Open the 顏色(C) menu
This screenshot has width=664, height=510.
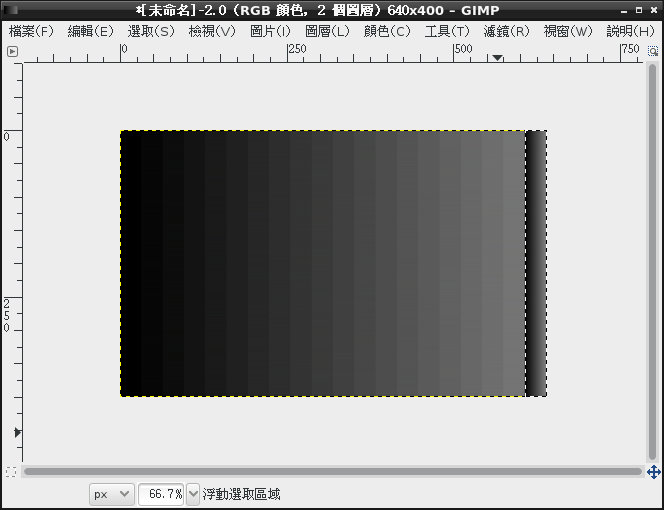pyautogui.click(x=387, y=31)
